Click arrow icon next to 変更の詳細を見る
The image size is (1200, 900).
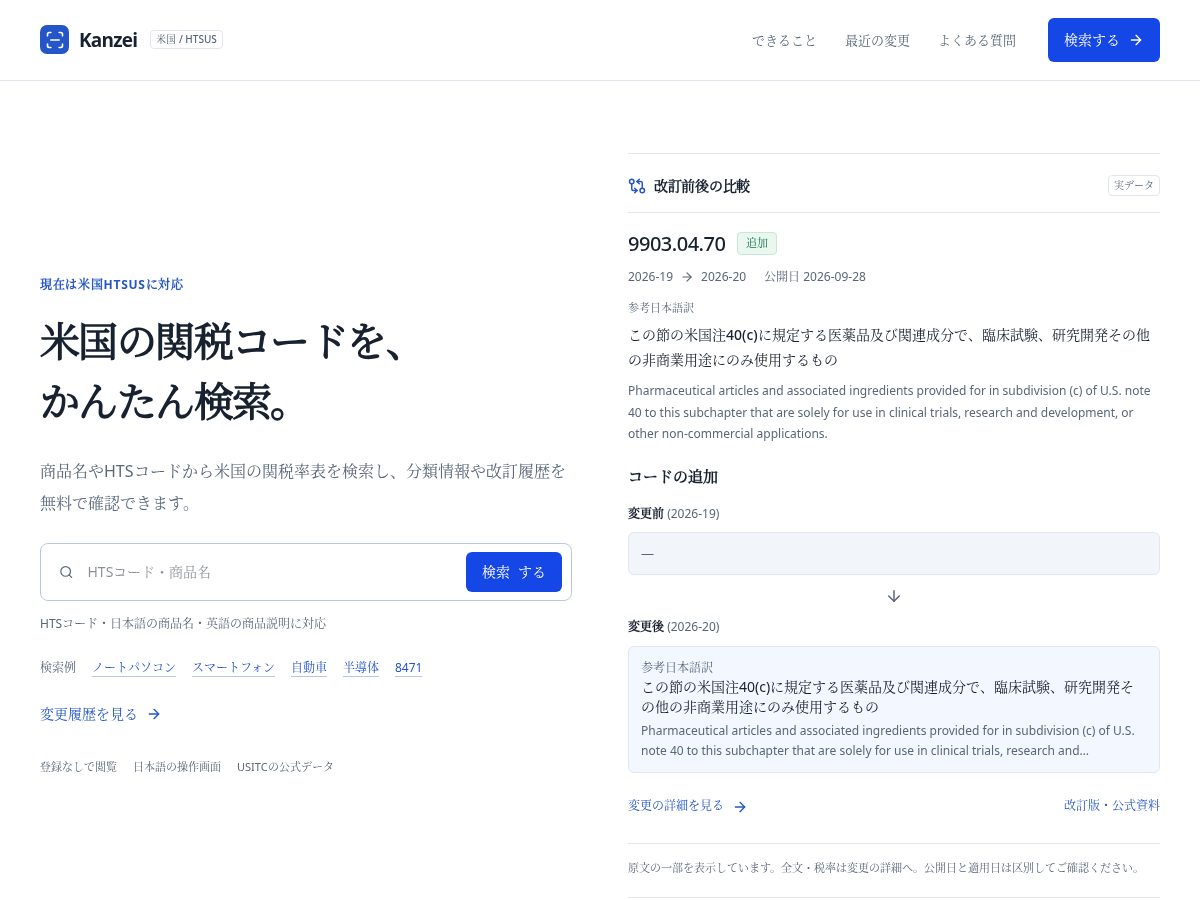pos(740,806)
